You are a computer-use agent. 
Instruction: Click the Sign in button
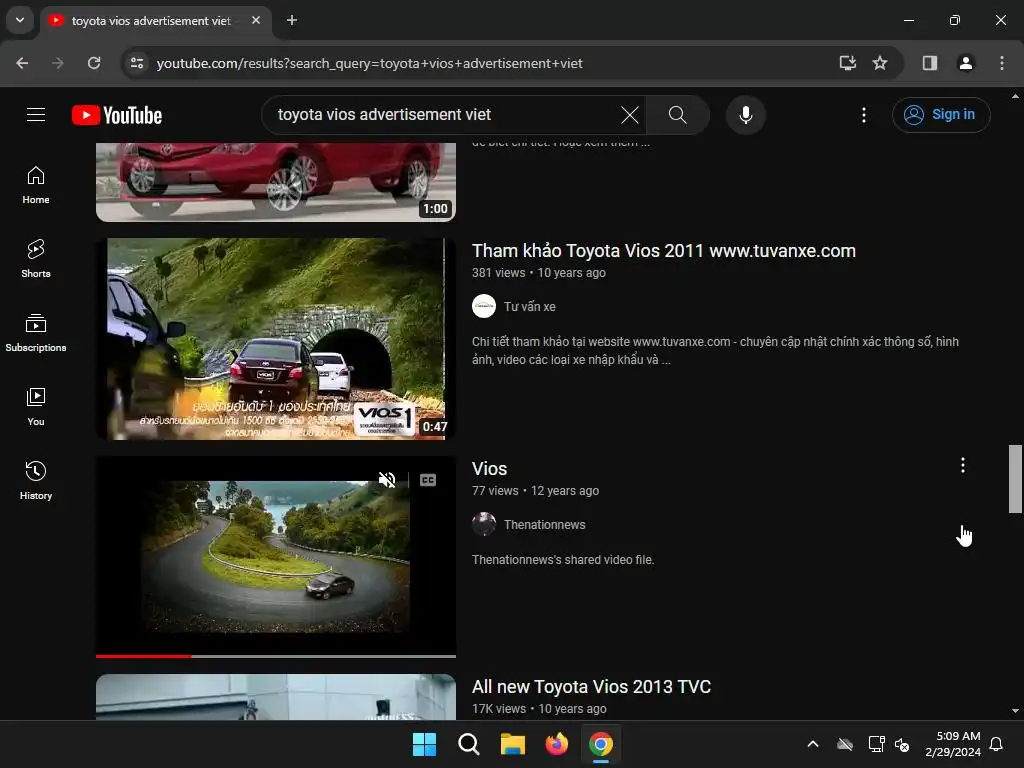[x=941, y=115]
